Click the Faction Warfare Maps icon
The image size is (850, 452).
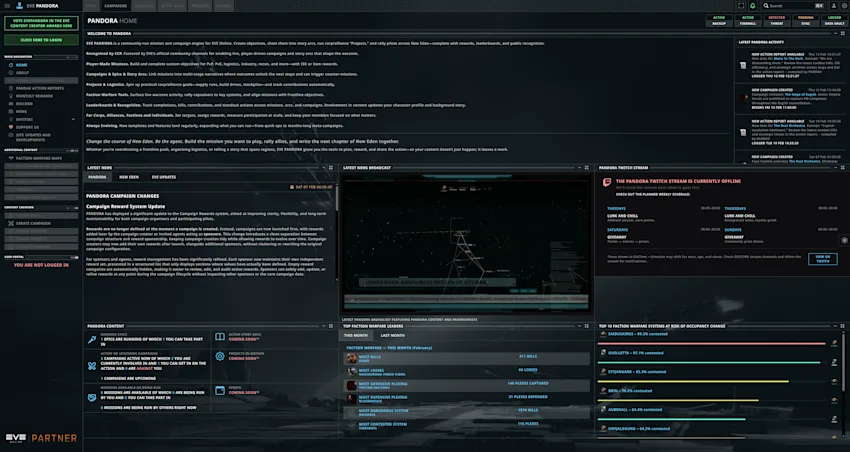[x=11, y=158]
